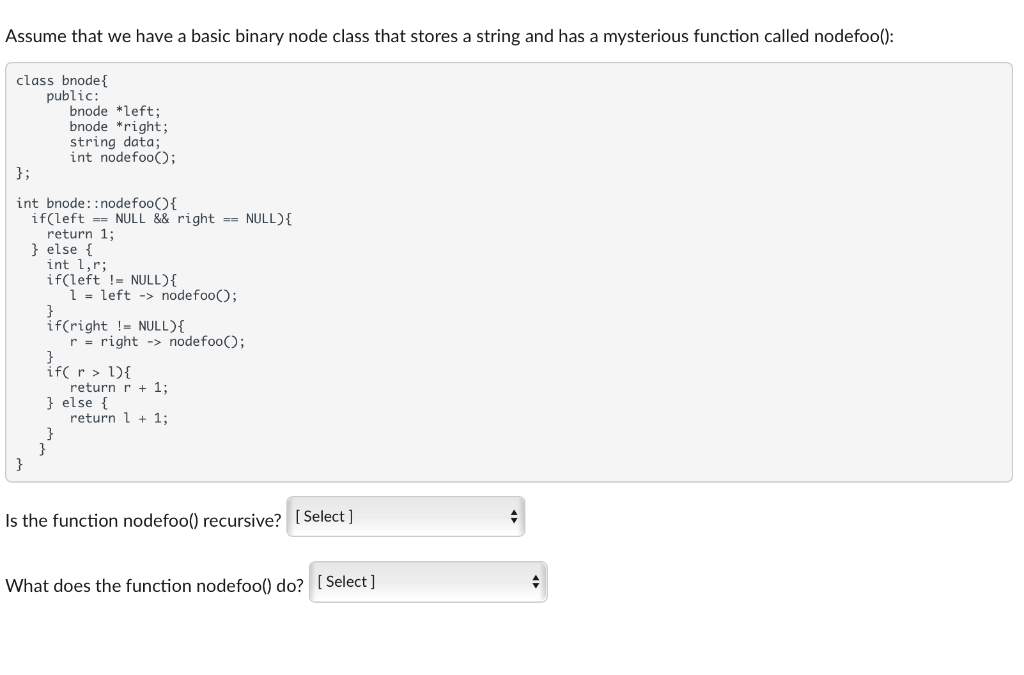Screen dimensions: 1024x675
Task: Open the dropdown asking what nodefoo() does
Action: point(427,581)
